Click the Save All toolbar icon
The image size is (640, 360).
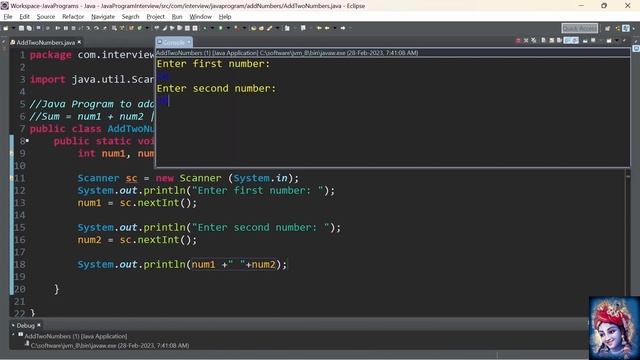29,28
